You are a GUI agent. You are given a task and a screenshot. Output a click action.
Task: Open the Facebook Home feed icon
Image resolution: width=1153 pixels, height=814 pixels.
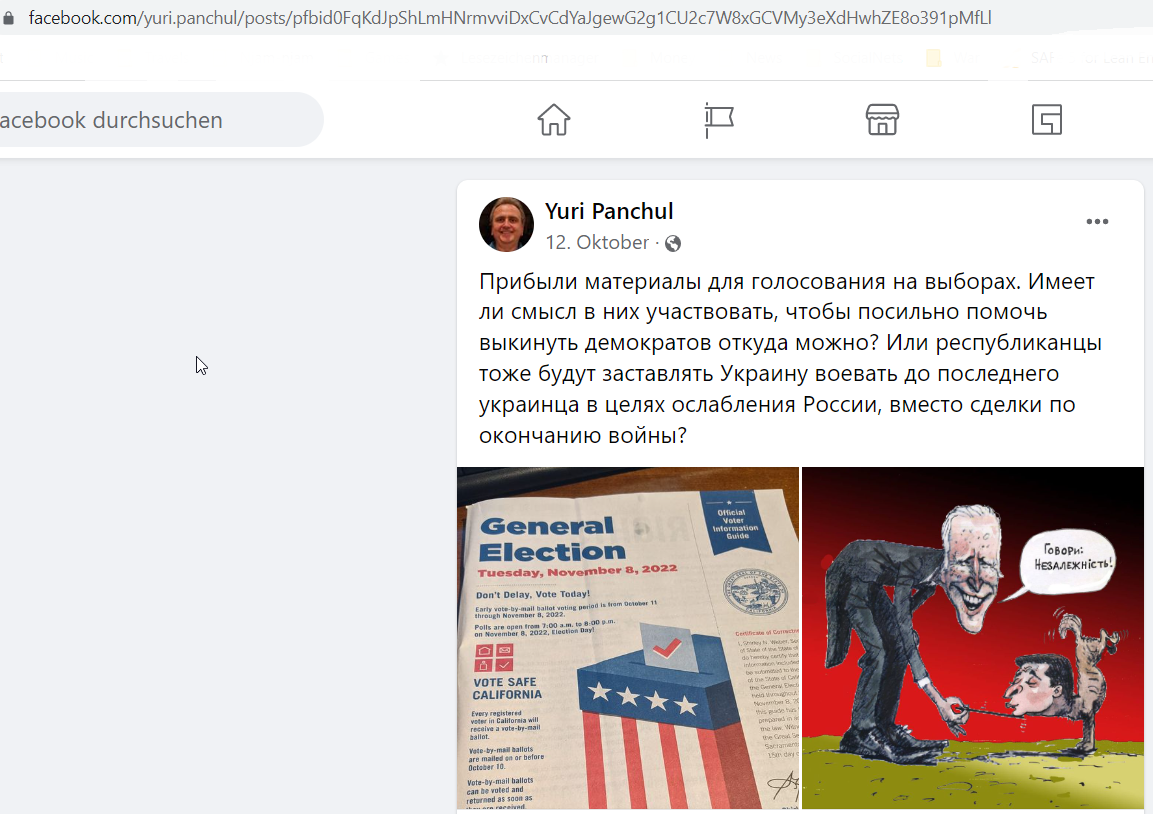(x=554, y=120)
